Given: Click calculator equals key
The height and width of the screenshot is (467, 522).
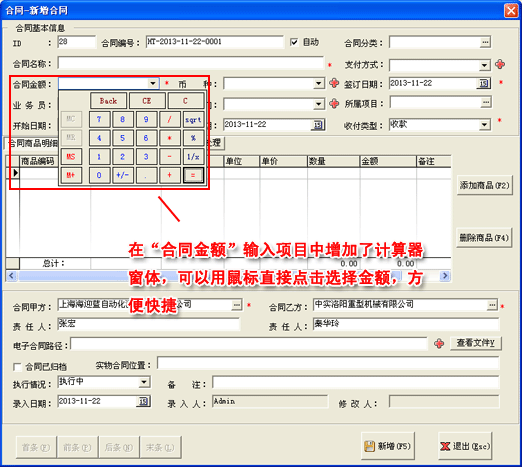Looking at the screenshot, I should (193, 175).
